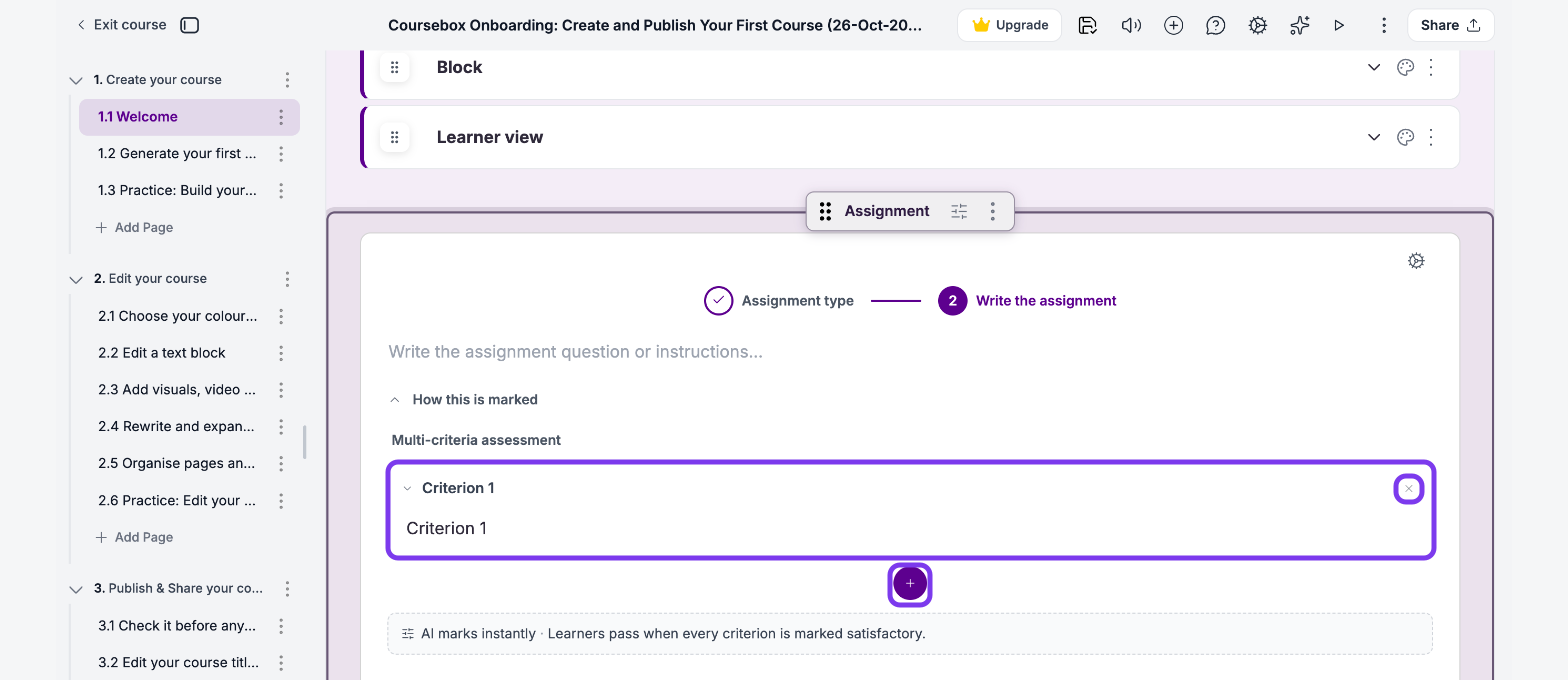Click the assignment question instructions field

click(x=910, y=352)
